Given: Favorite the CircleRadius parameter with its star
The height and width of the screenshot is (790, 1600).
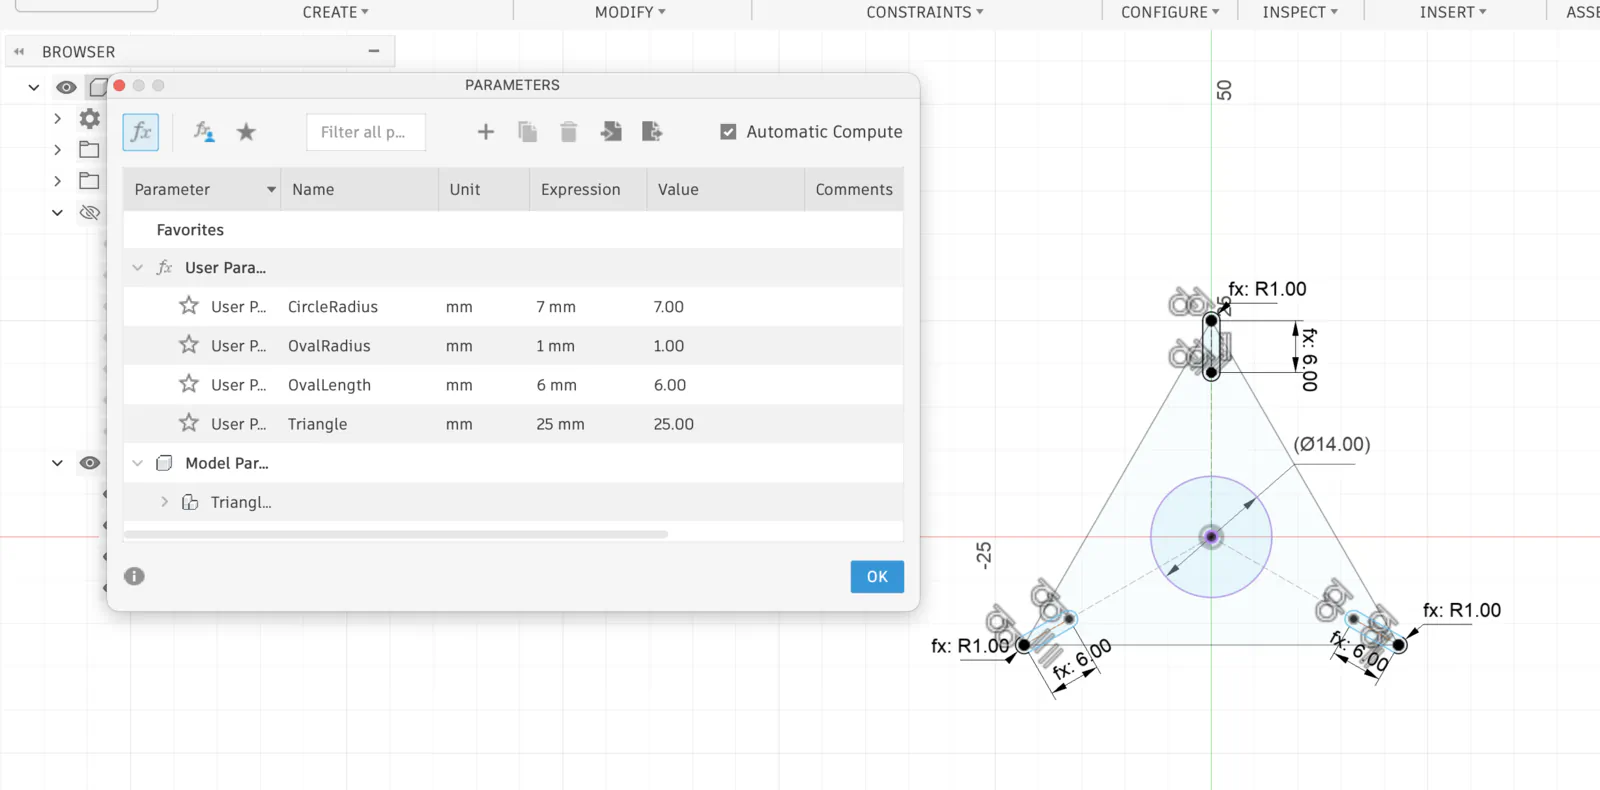Looking at the screenshot, I should point(189,306).
